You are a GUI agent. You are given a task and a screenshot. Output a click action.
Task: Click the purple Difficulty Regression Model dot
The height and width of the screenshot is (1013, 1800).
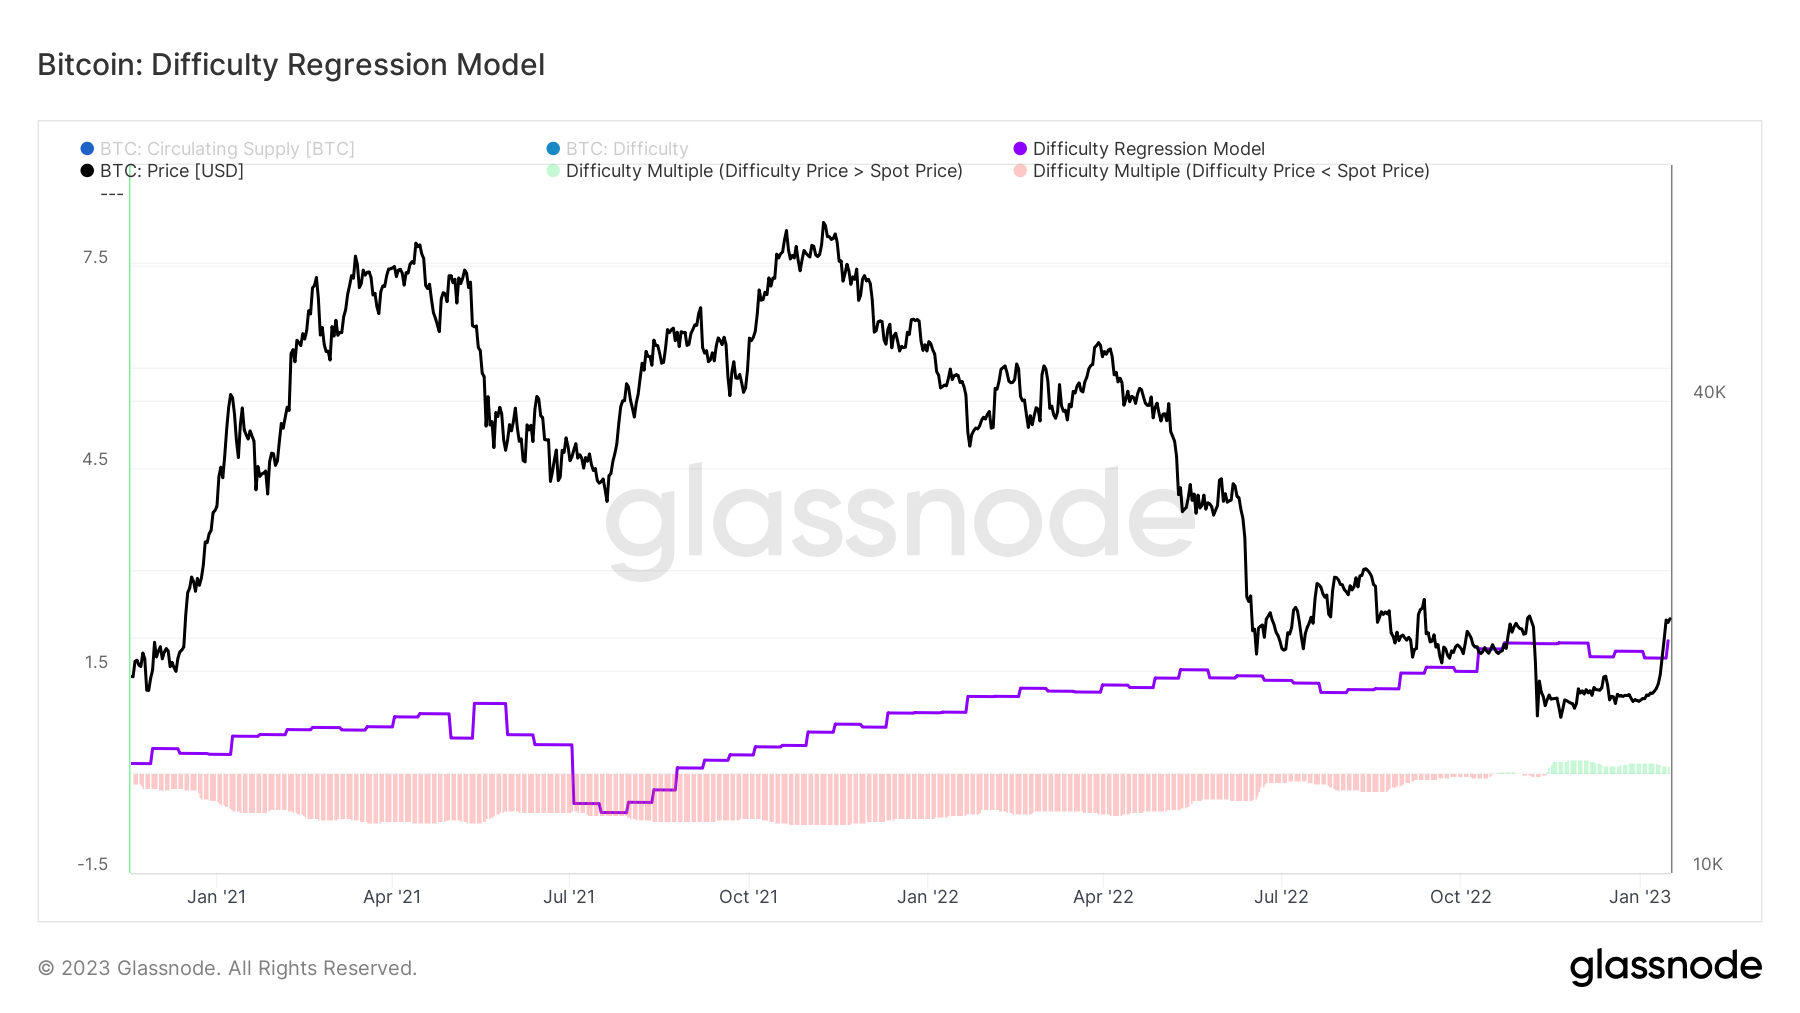(1020, 149)
